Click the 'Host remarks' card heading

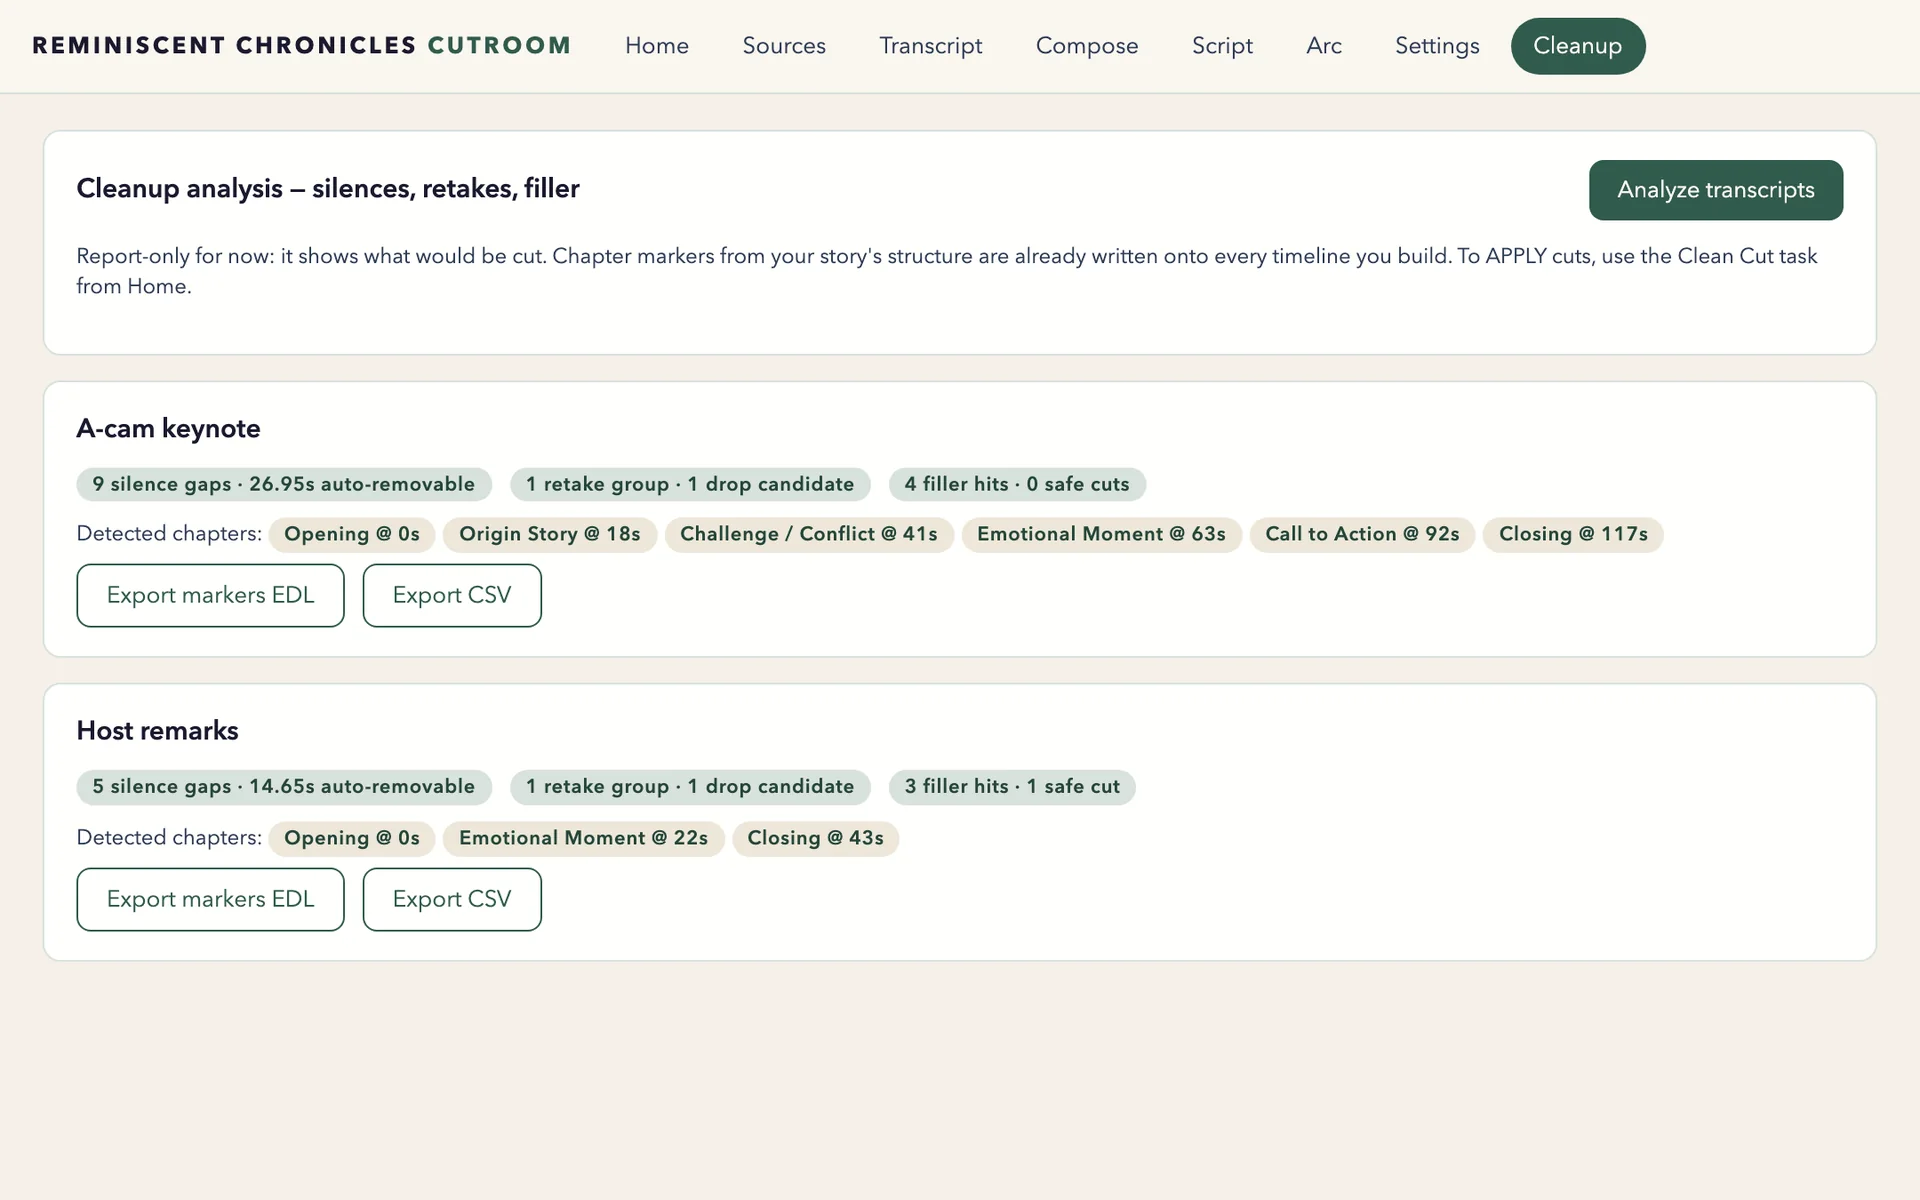pos(157,731)
